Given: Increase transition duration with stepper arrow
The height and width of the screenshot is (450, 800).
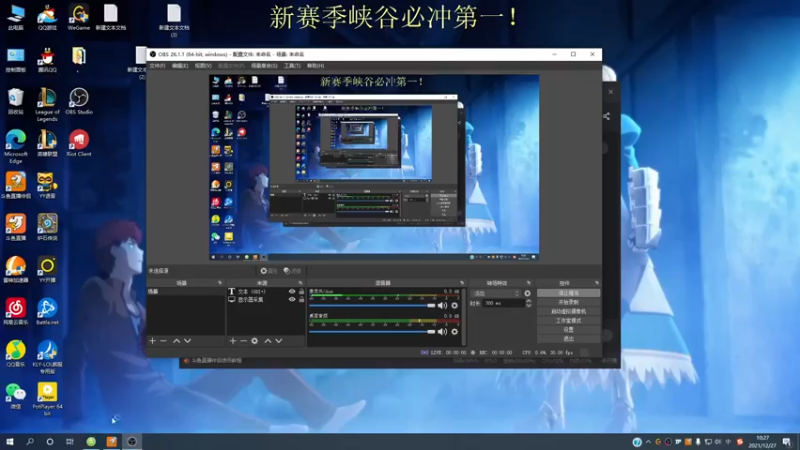Looking at the screenshot, I should click(529, 301).
